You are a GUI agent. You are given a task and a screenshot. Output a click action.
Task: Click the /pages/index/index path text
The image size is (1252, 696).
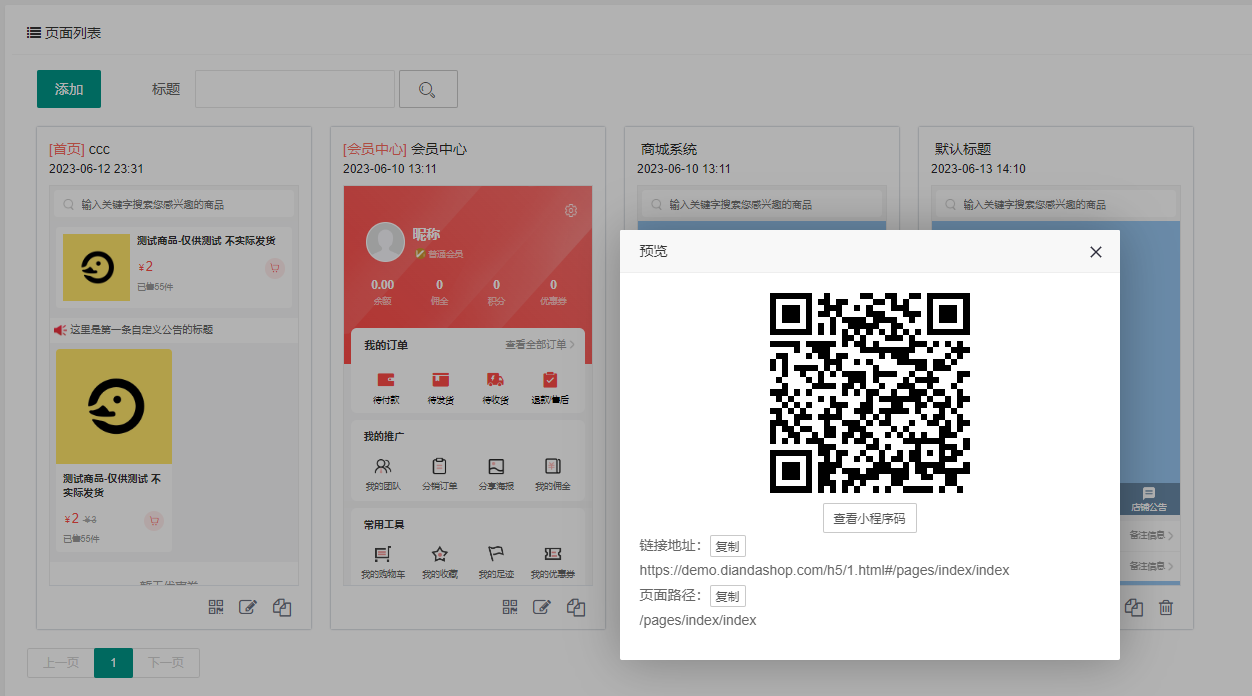coord(698,621)
